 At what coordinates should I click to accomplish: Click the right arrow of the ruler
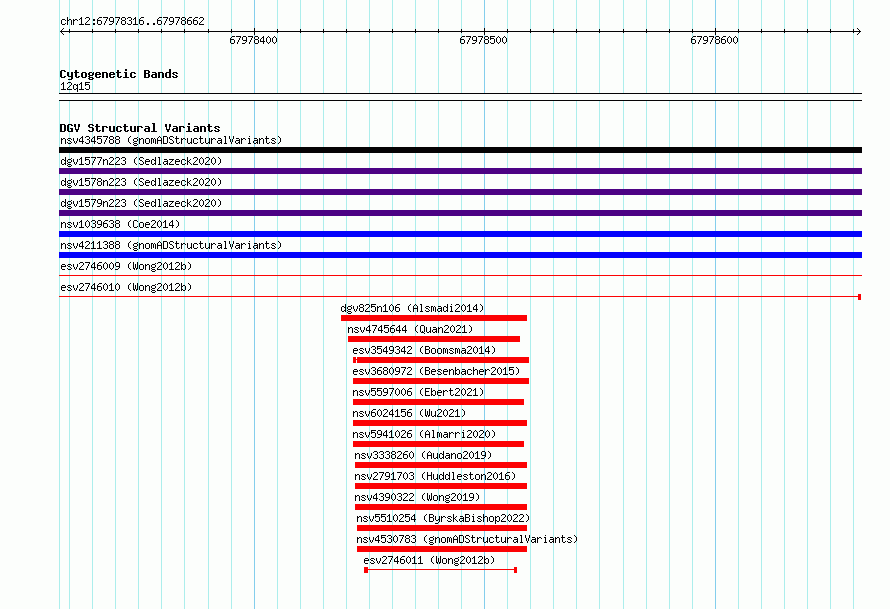[858, 31]
